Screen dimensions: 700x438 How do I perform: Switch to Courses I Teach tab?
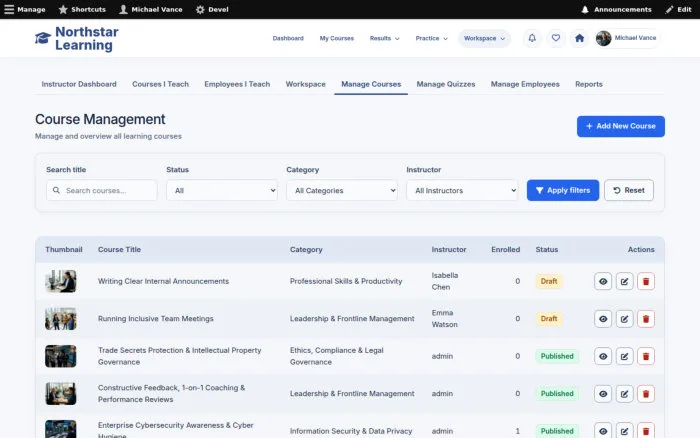(160, 84)
